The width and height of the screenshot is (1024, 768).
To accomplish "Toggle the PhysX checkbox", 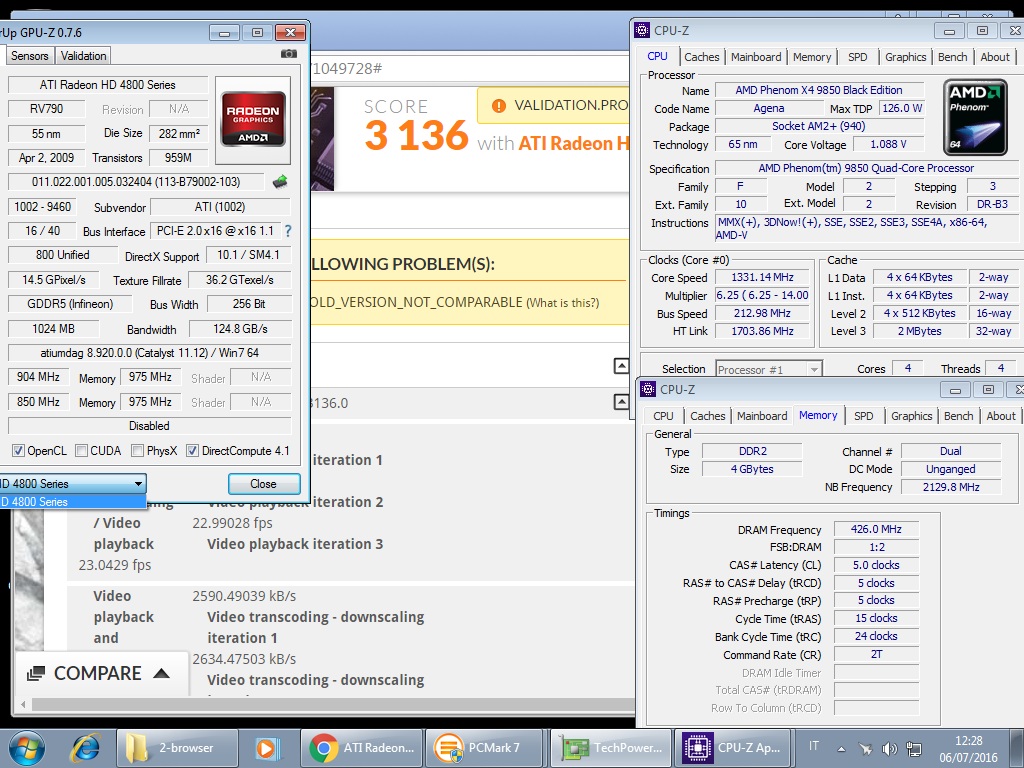I will click(x=137, y=451).
